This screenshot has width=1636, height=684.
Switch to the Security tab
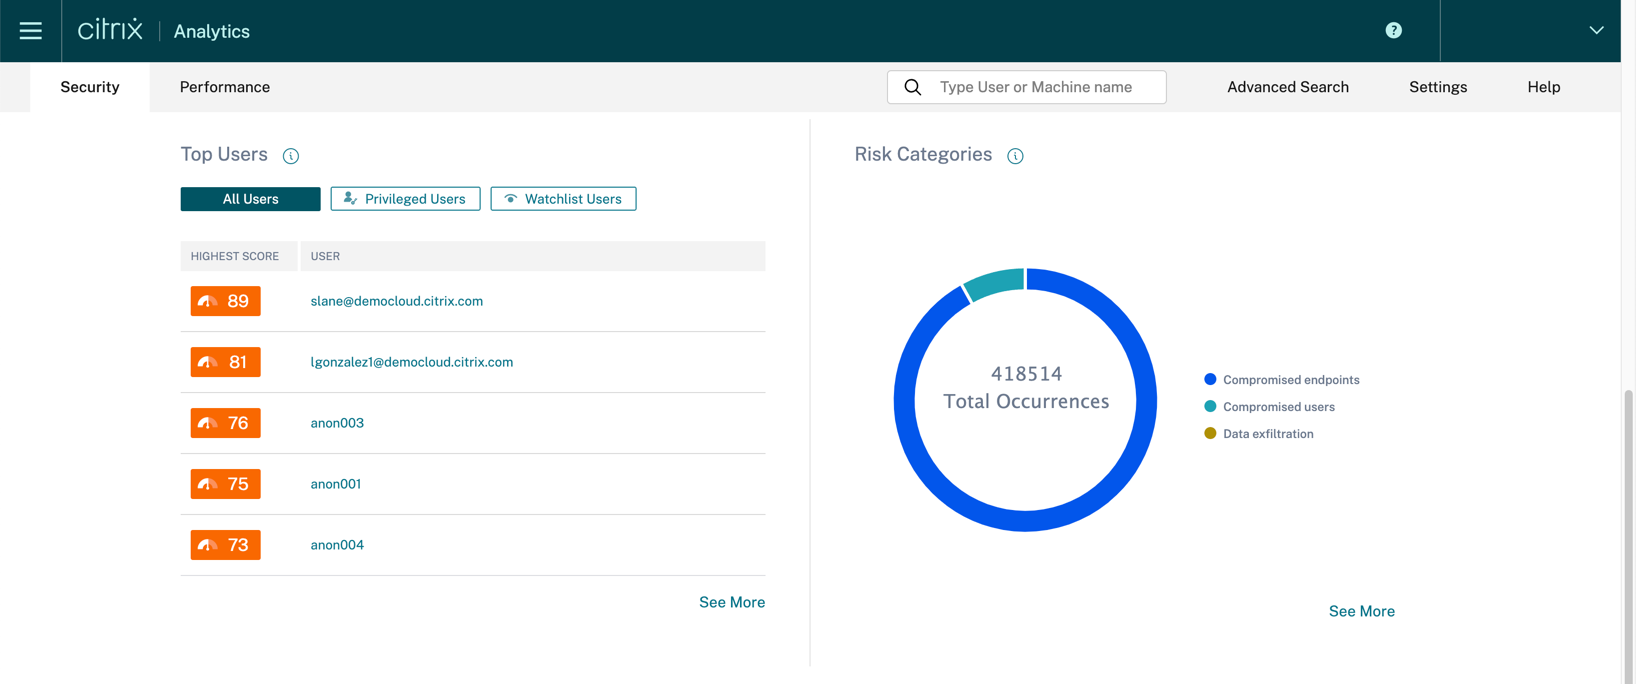(x=90, y=87)
